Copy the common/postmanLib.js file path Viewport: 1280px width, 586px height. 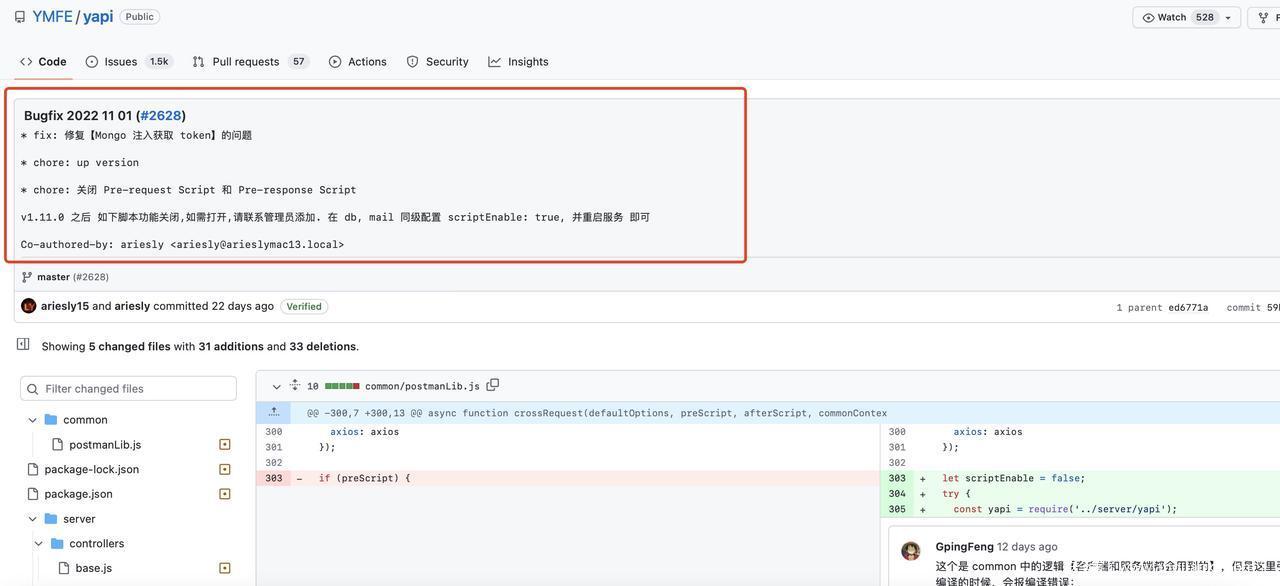492,385
